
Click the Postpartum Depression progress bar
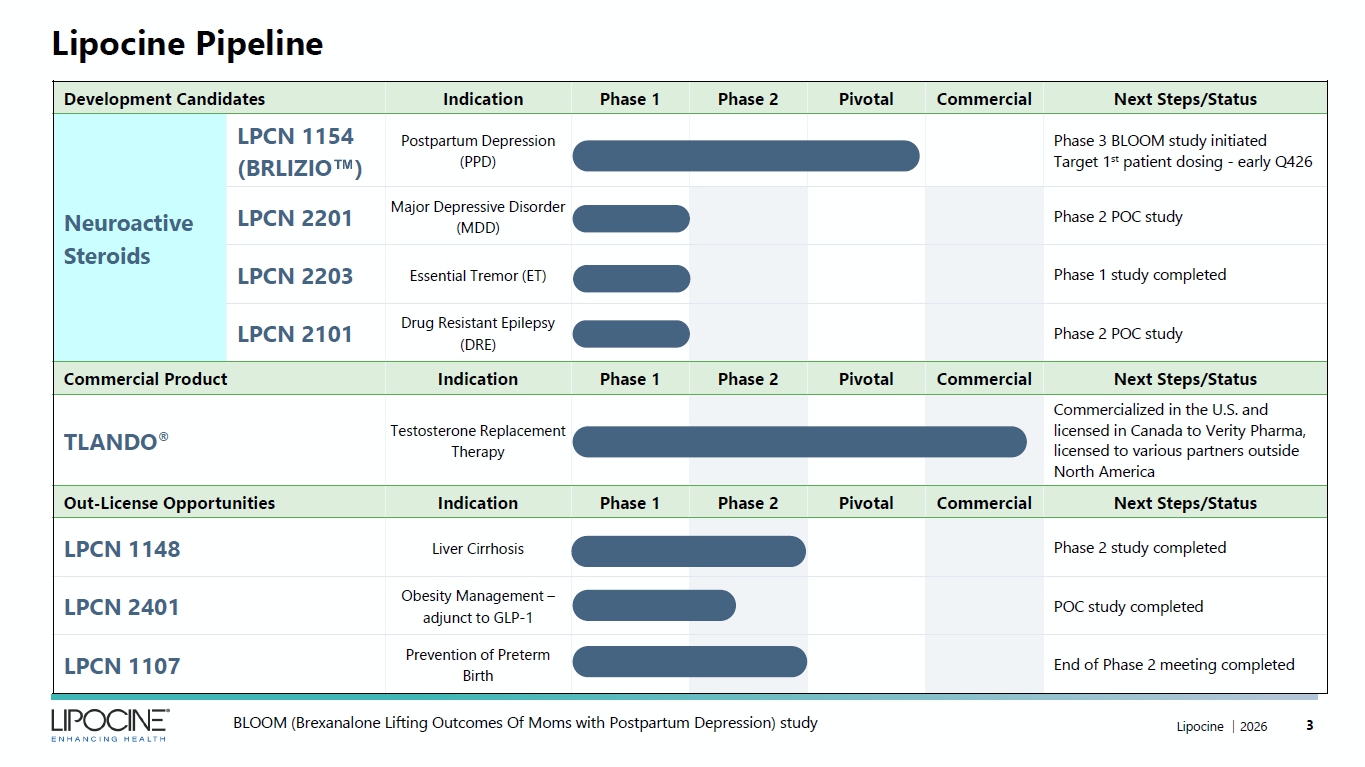[745, 156]
